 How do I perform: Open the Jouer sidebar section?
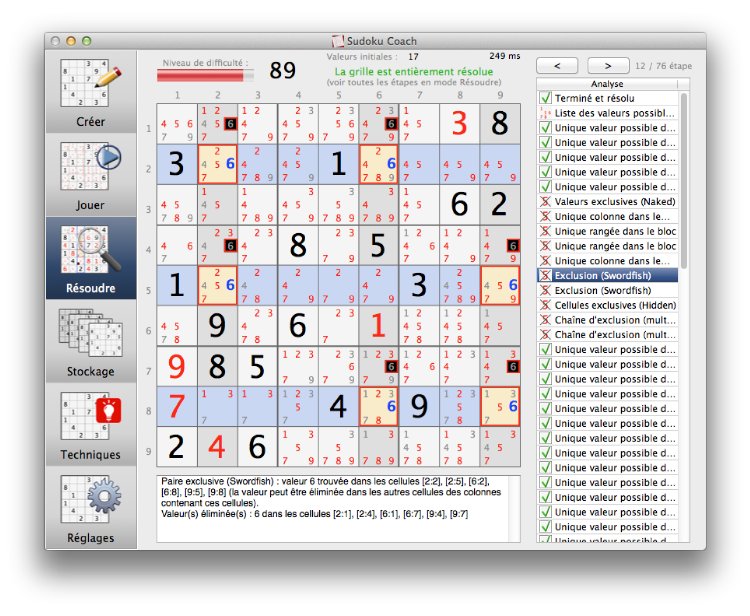coord(90,176)
